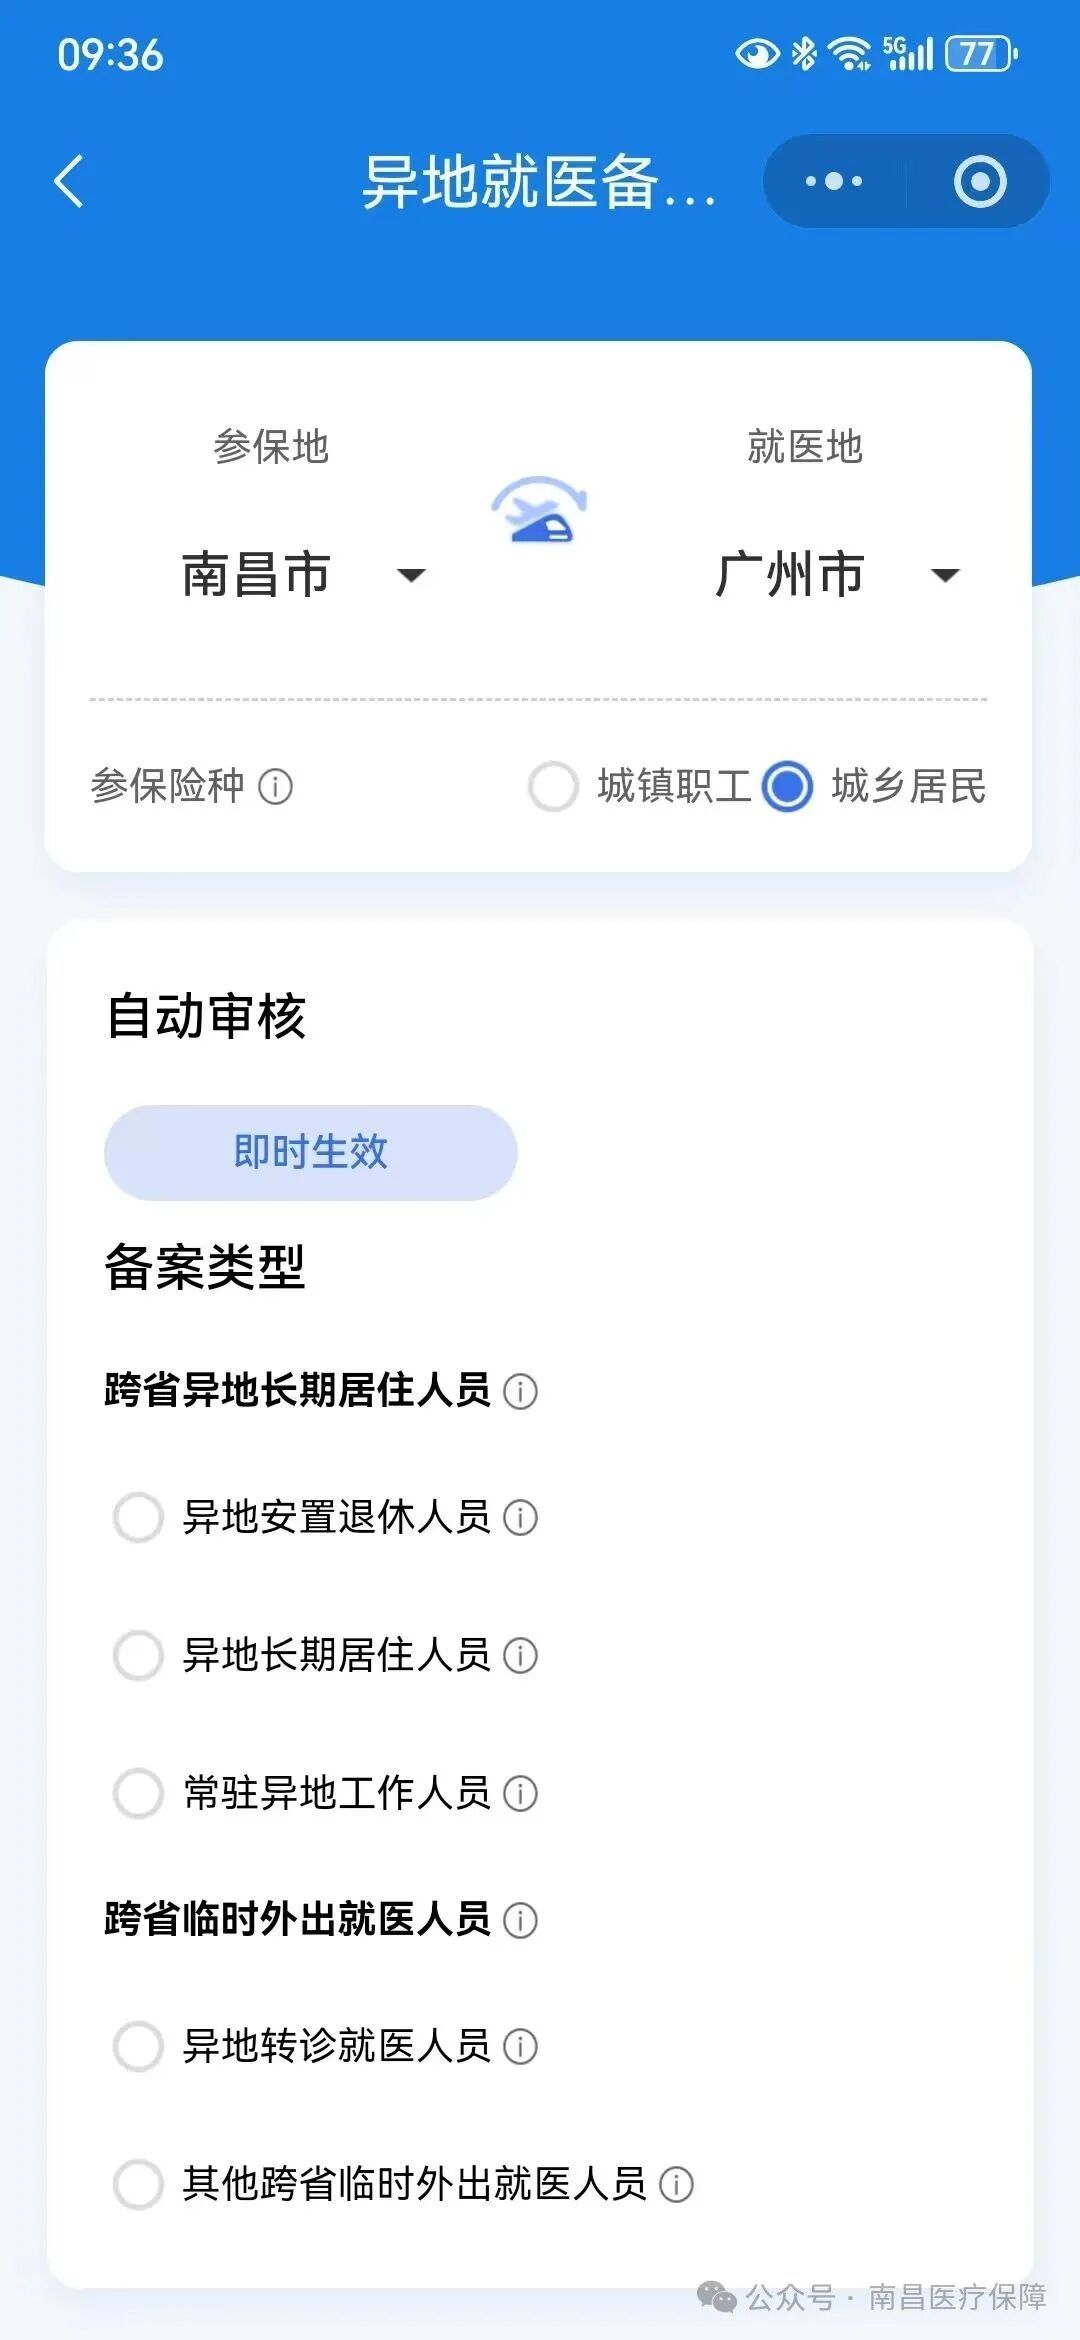The image size is (1080, 2340).
Task: Show info for 跨省临时外出就医人员 heading
Action: (x=520, y=1920)
